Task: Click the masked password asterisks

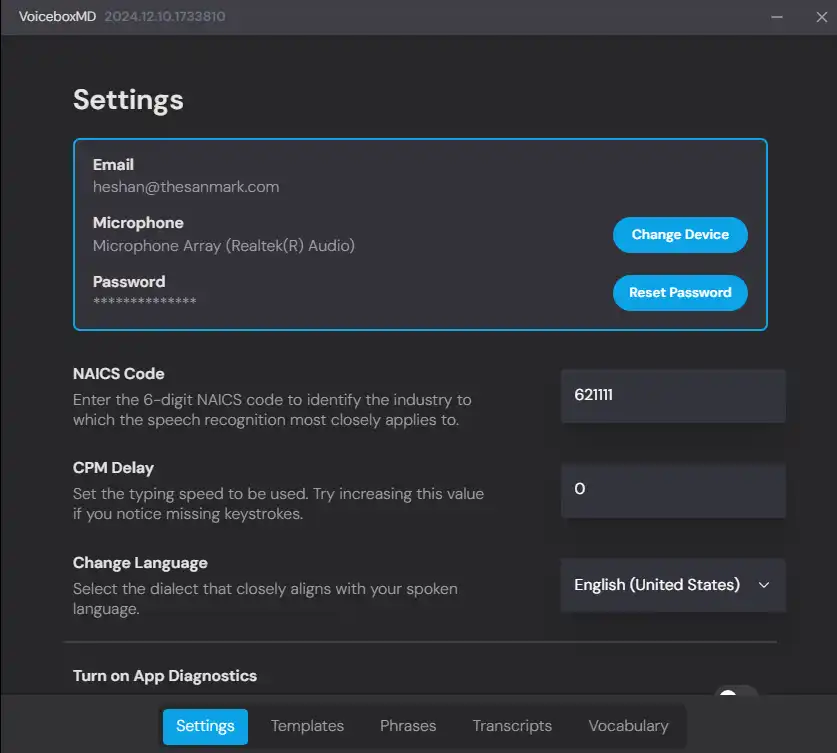Action: pyautogui.click(x=145, y=302)
